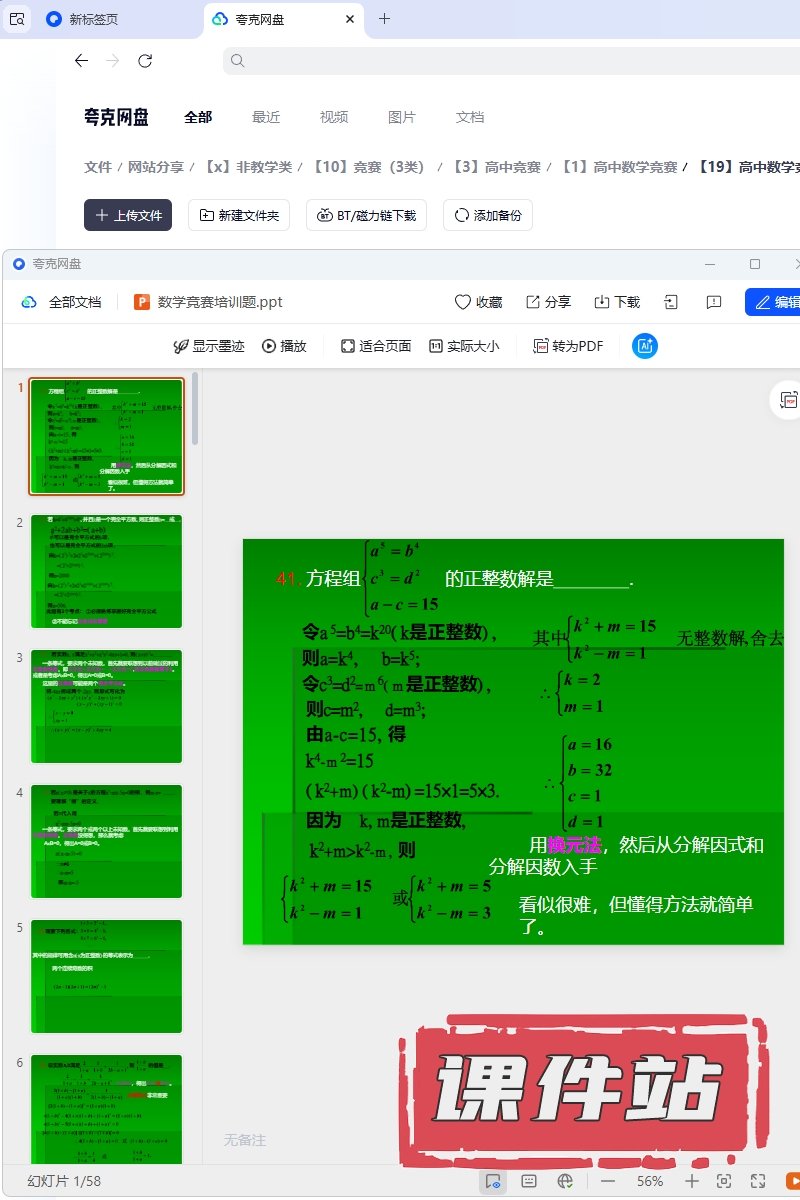Click the 上传文件 upload button

tap(128, 215)
